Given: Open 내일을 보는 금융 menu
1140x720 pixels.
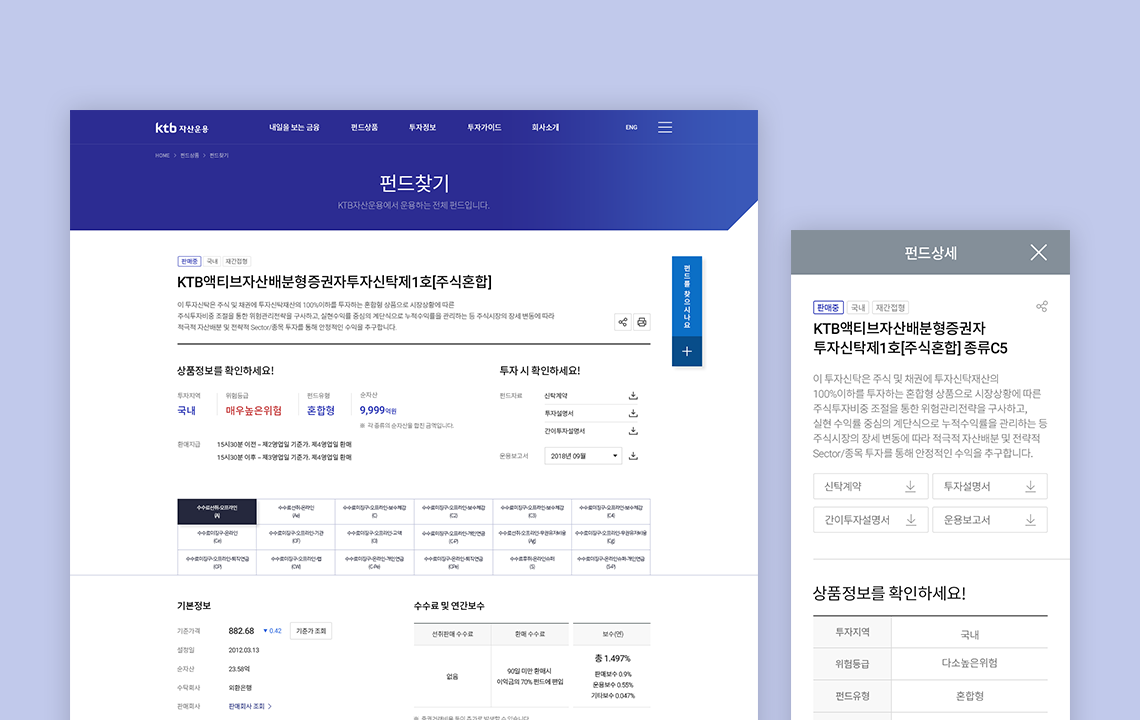Looking at the screenshot, I should [294, 127].
